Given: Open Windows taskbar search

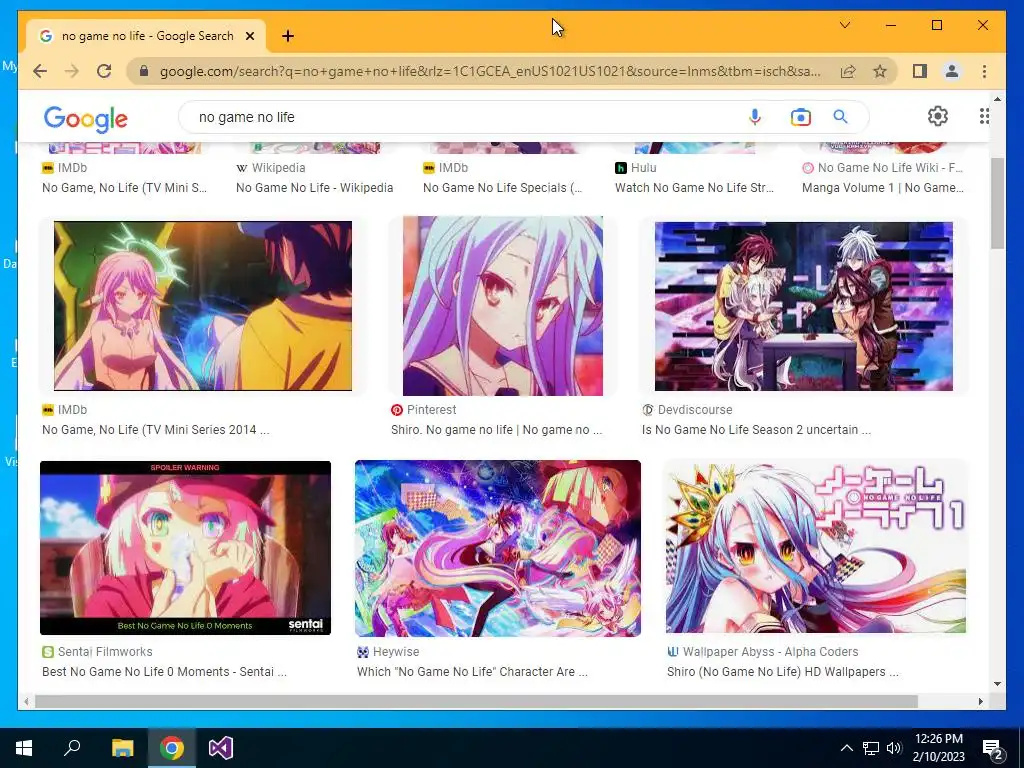Looking at the screenshot, I should point(72,748).
